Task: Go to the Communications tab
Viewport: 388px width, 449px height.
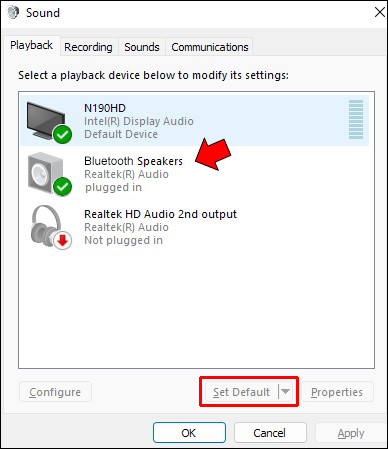Action: tap(210, 47)
